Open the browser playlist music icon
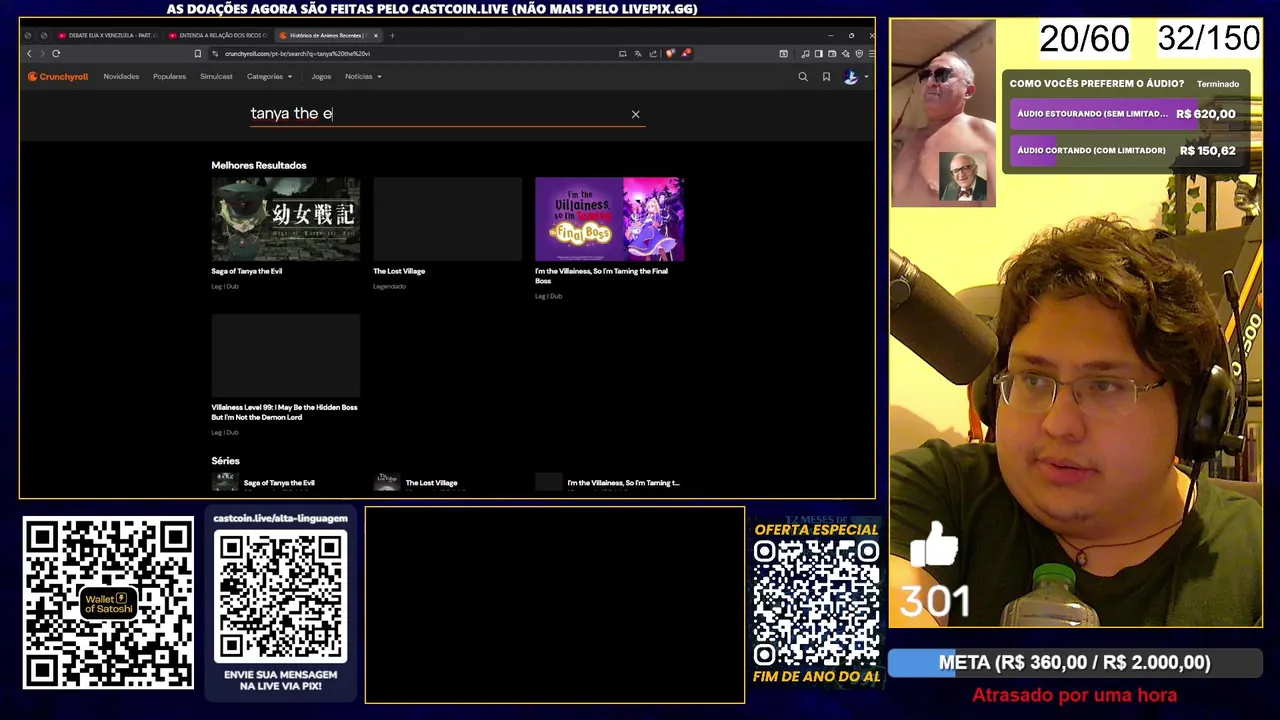Viewport: 1280px width, 720px height. pos(805,53)
